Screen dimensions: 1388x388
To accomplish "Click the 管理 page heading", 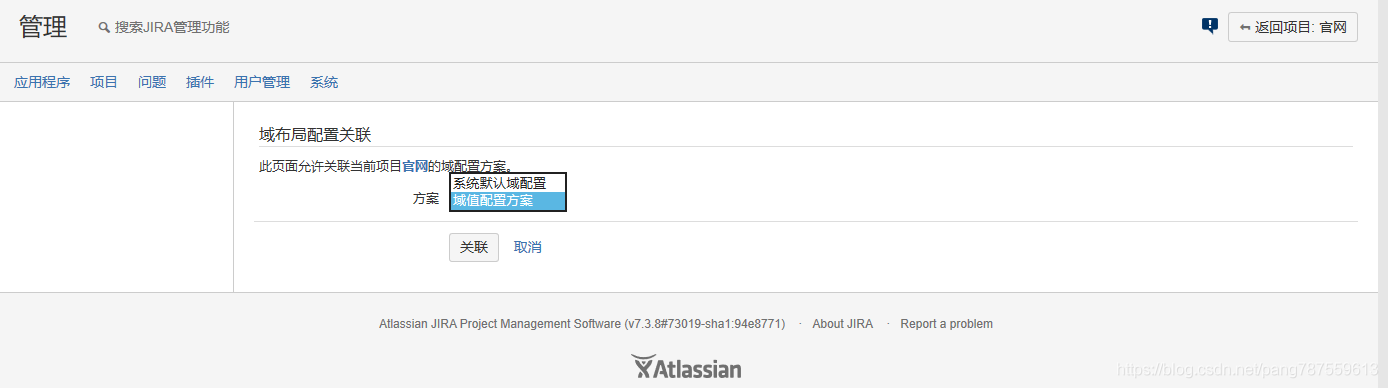I will (43, 27).
